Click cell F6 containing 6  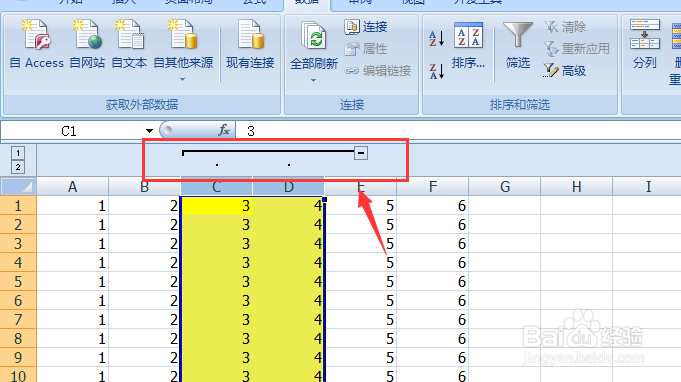(433, 300)
